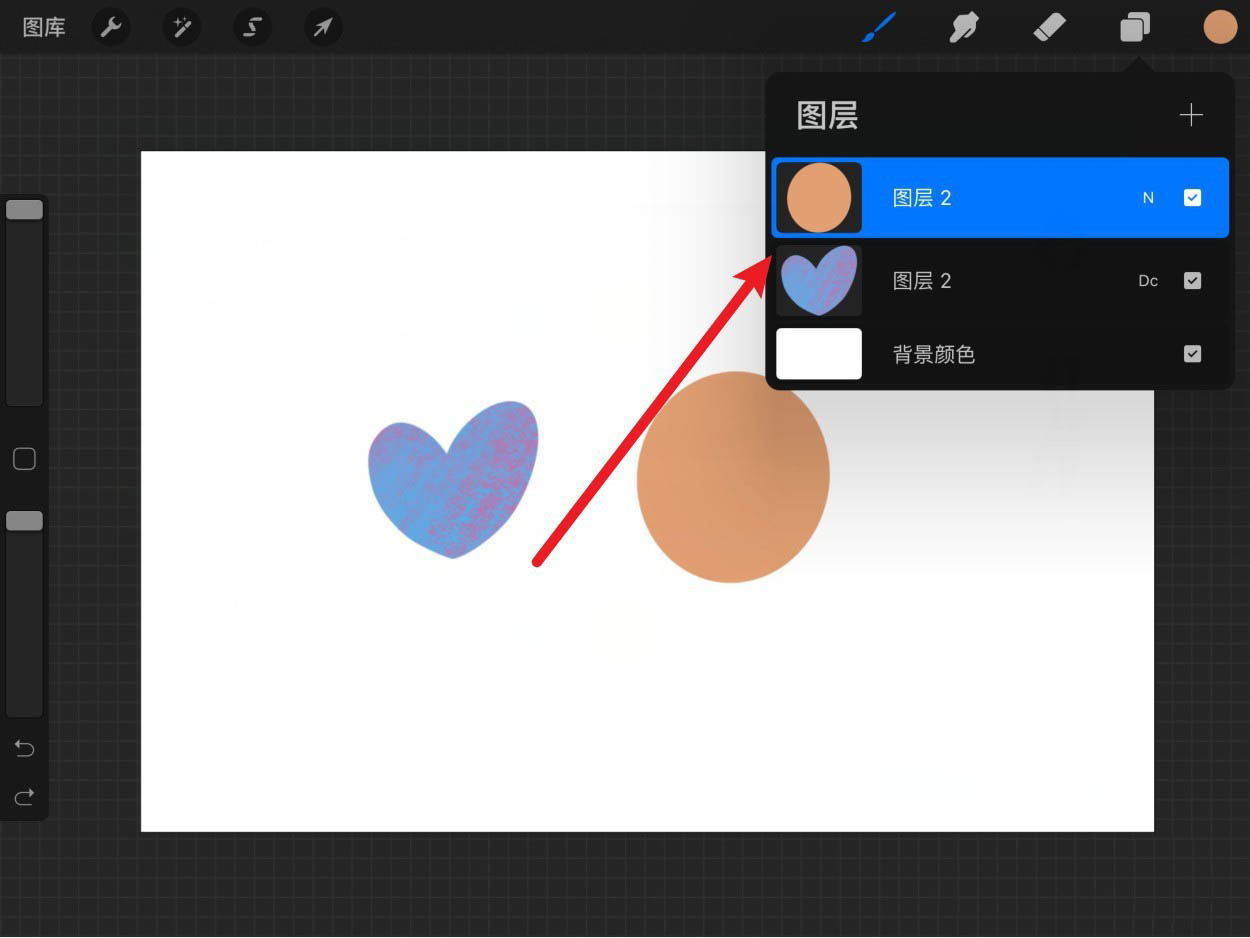
Task: Open the Layers panel icon
Action: click(1134, 27)
